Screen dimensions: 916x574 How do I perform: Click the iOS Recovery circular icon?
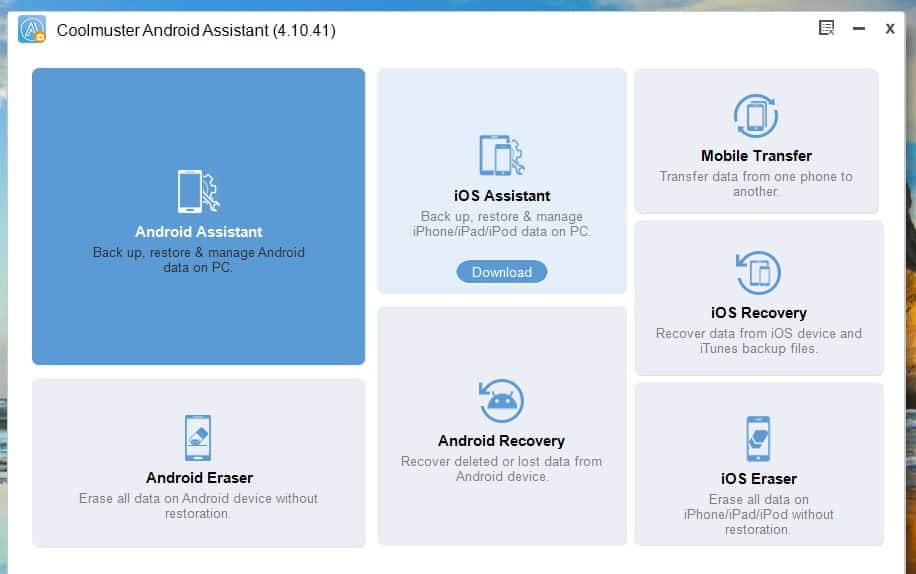756,273
